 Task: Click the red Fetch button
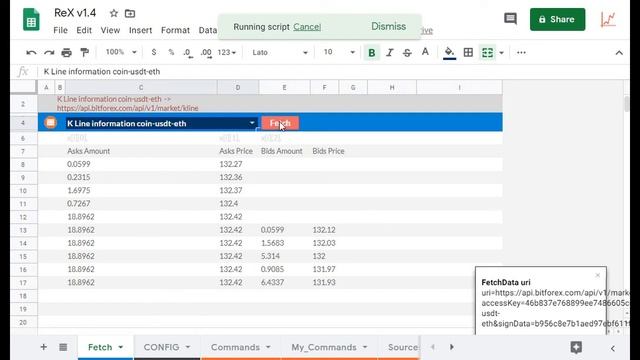tap(280, 123)
